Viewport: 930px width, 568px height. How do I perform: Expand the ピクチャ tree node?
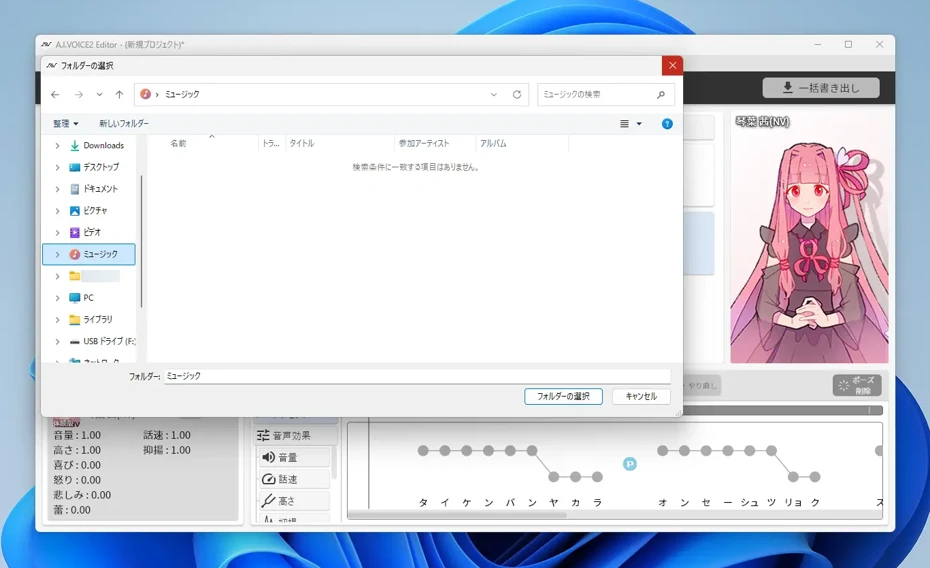58,210
